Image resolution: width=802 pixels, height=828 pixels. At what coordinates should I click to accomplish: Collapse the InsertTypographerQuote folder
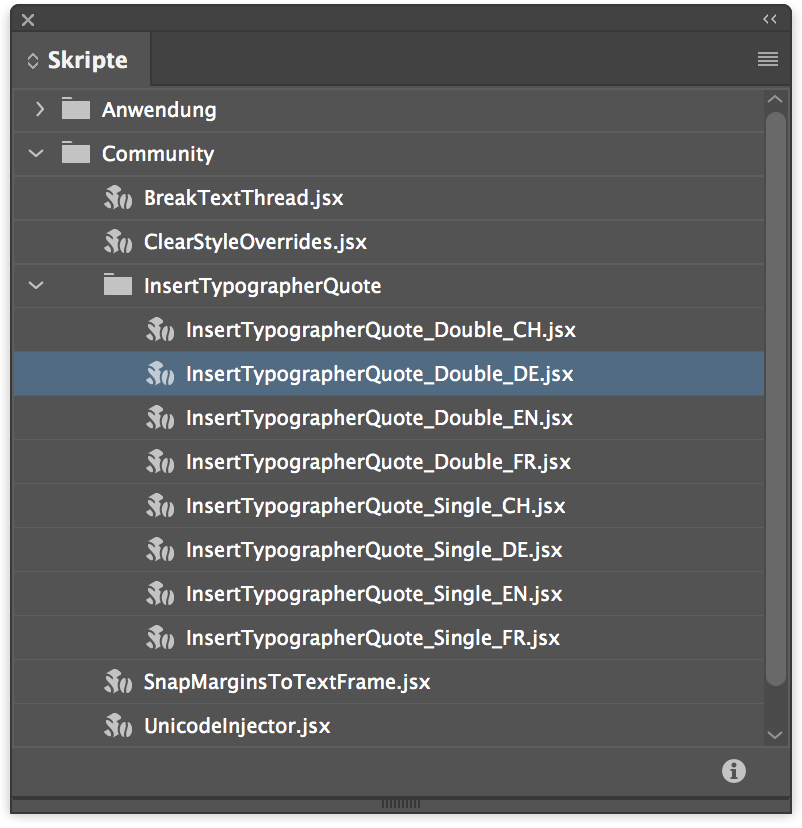36,285
